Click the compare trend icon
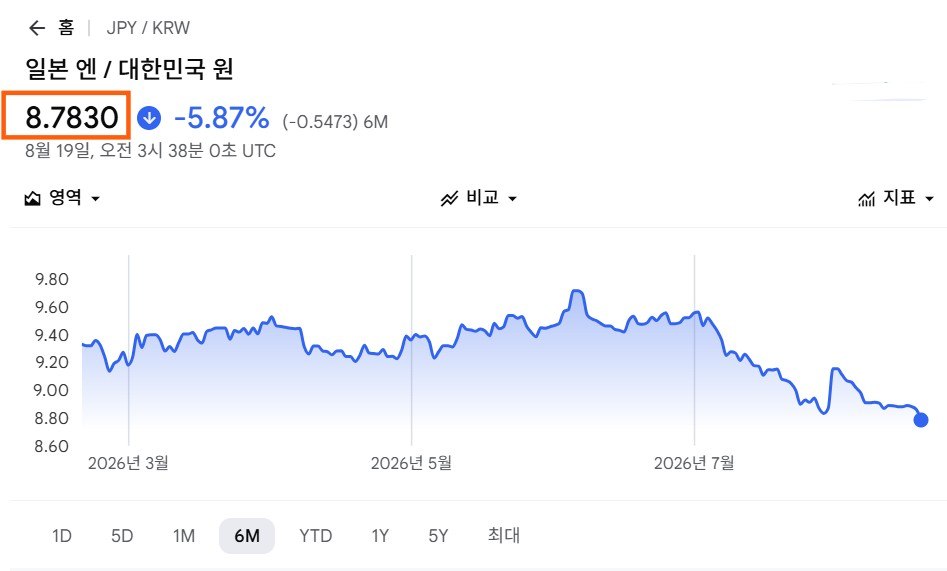This screenshot has width=947, height=571. point(449,198)
